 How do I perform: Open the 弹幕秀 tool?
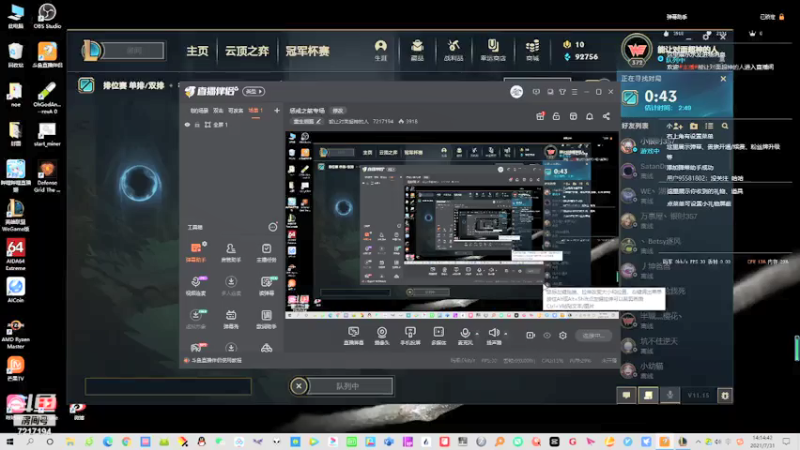tap(231, 319)
